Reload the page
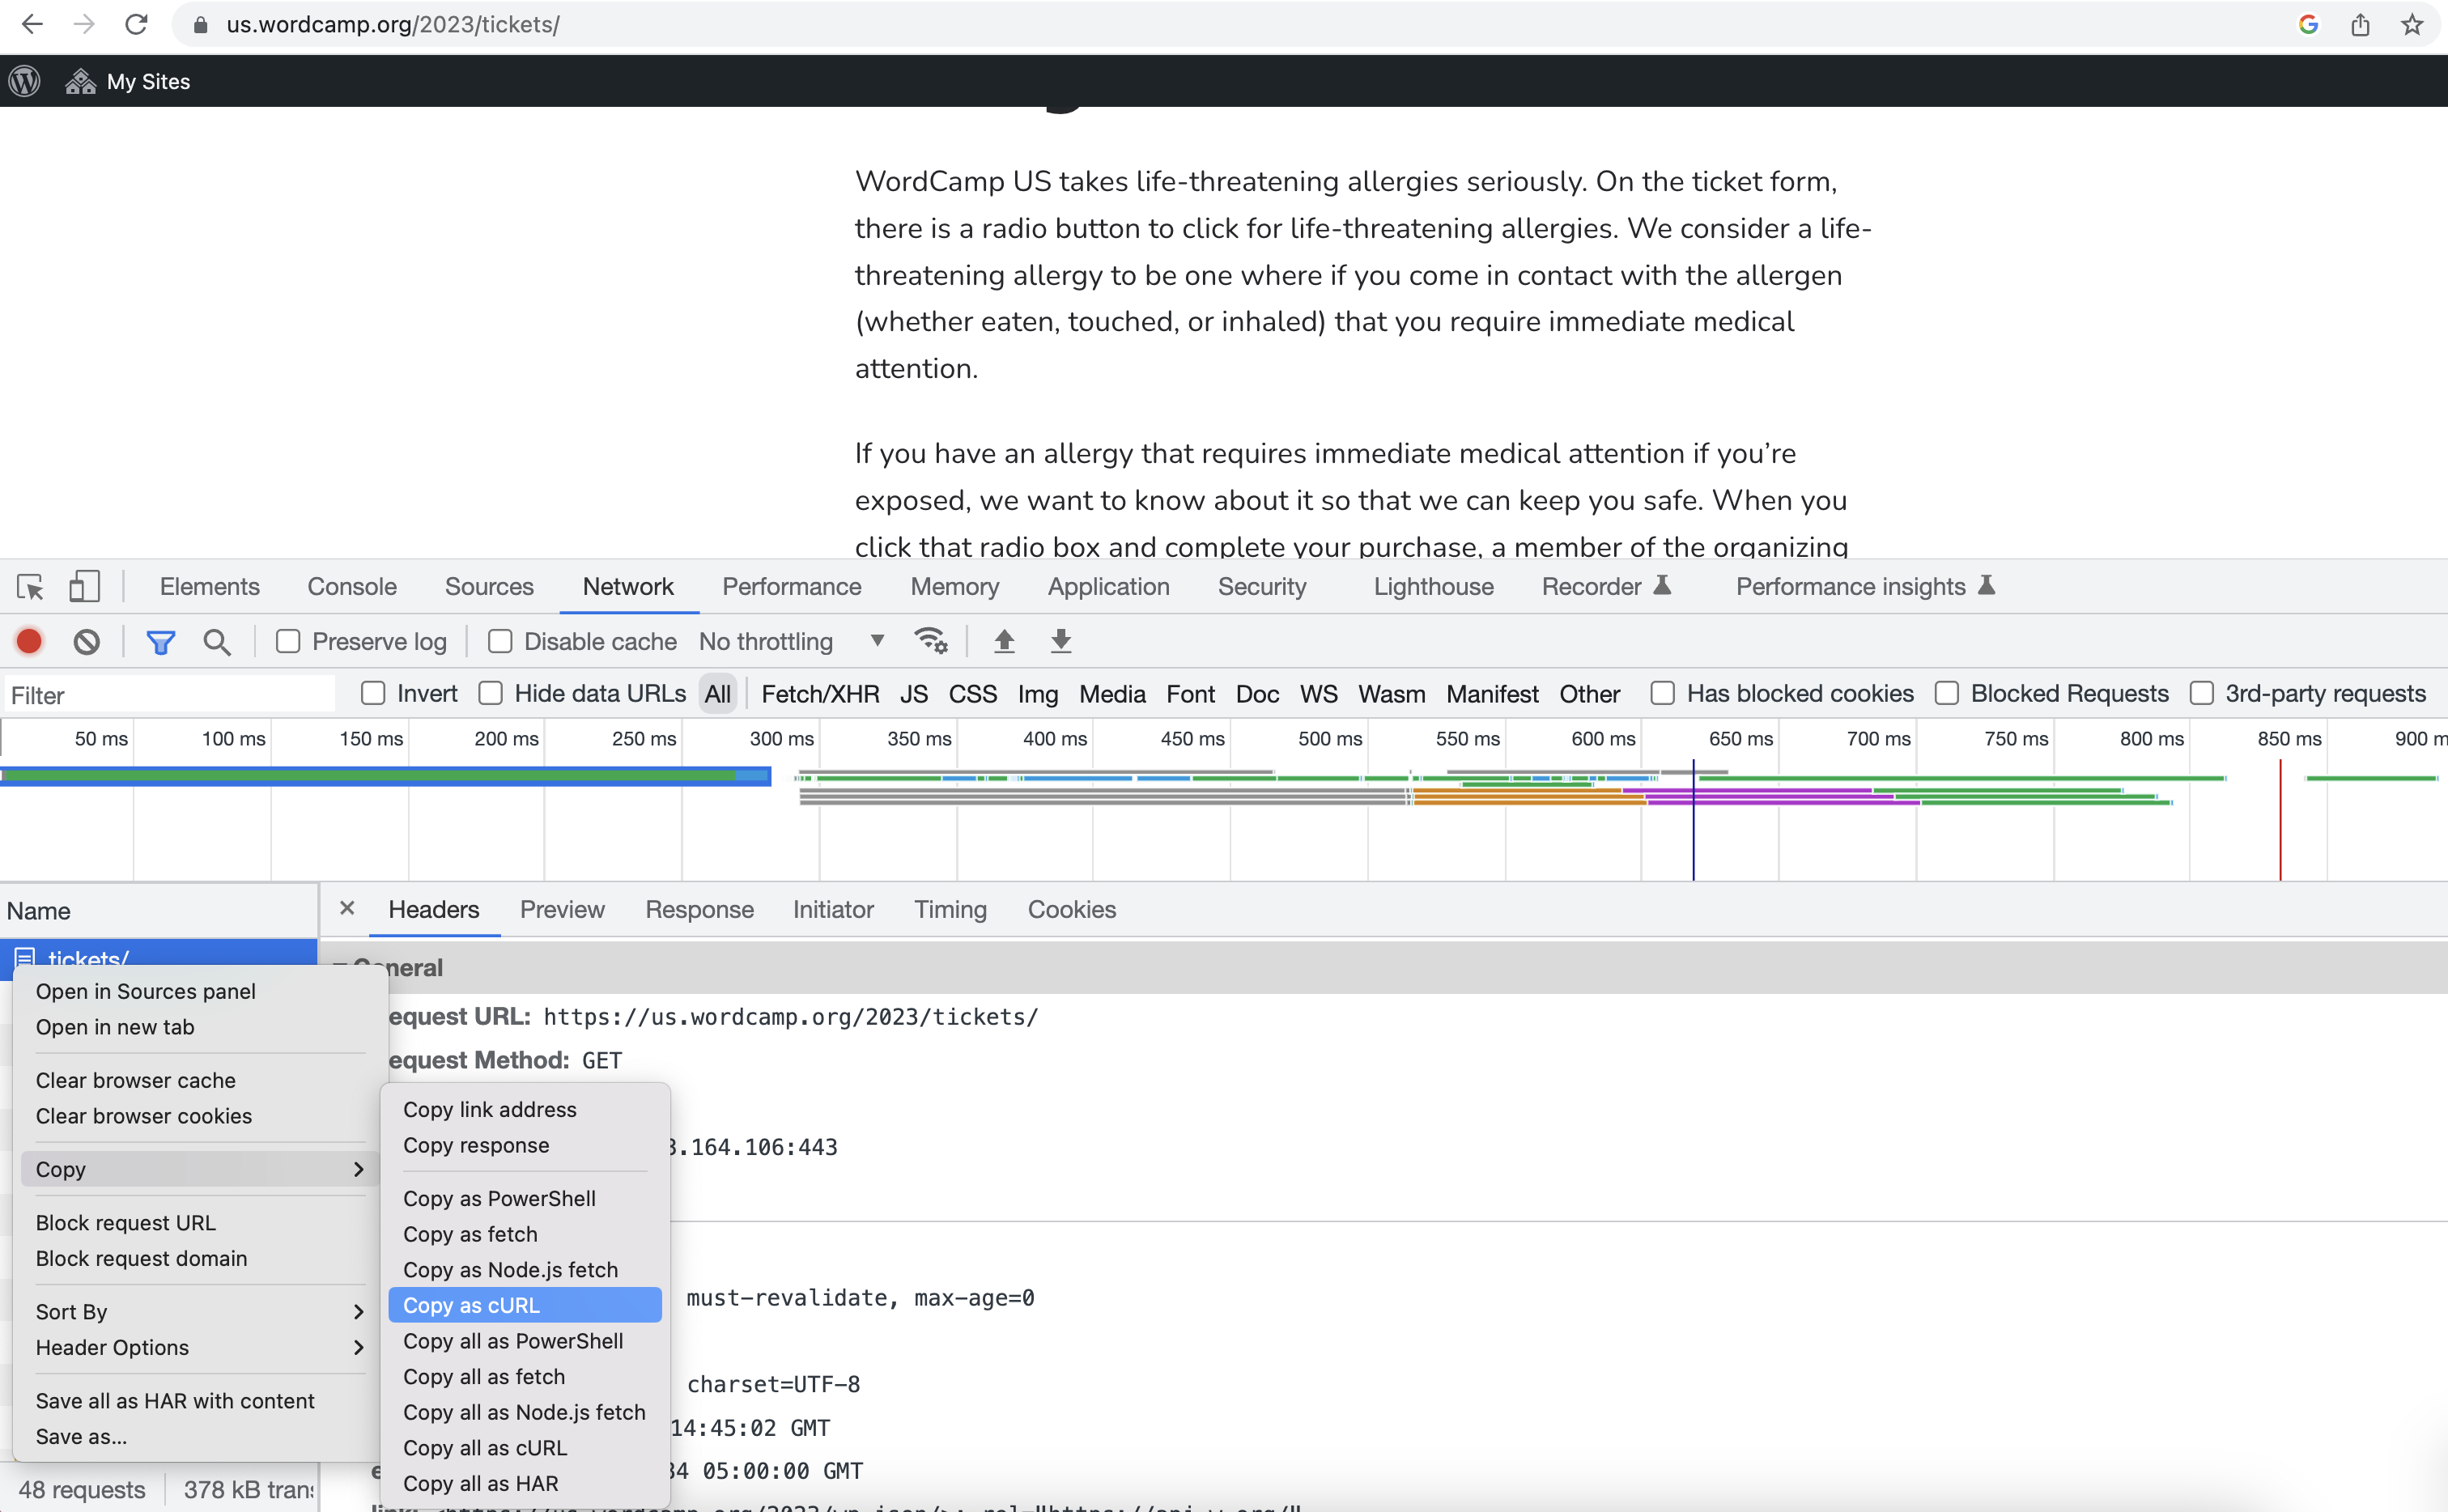 (136, 24)
